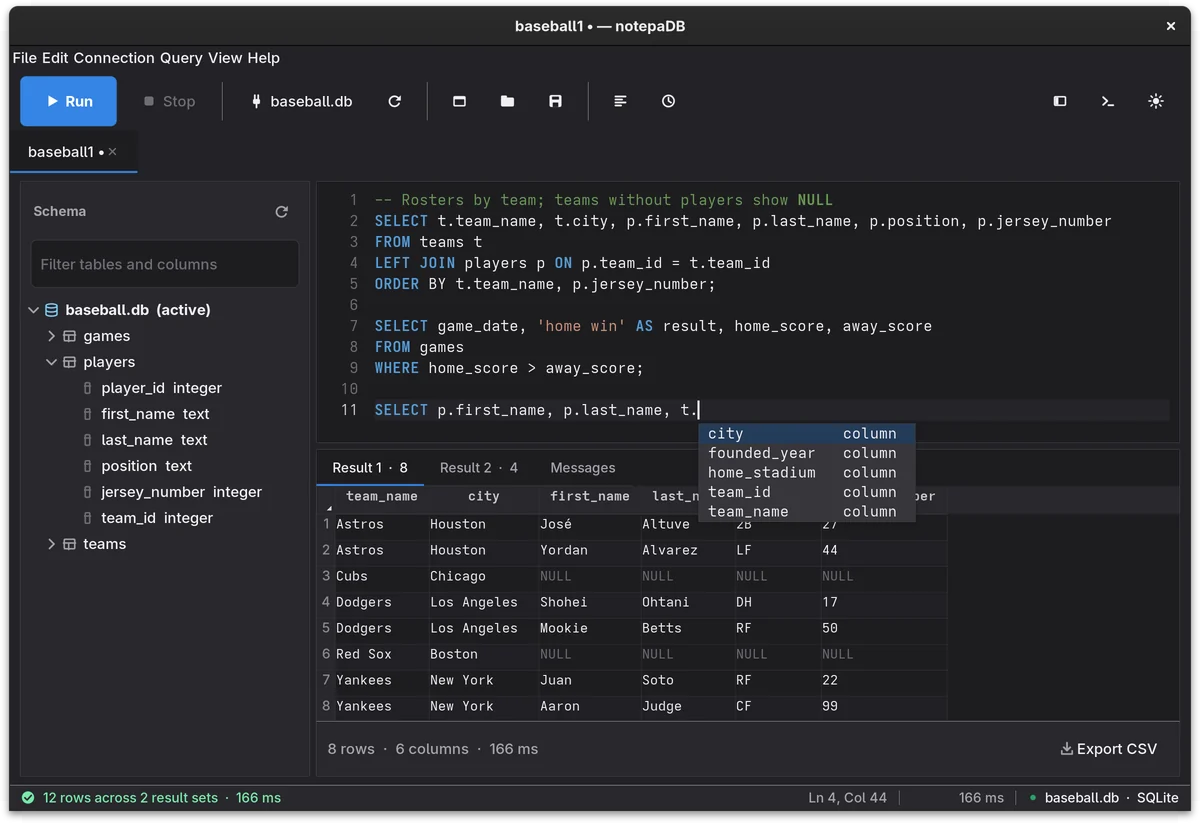Viewport: 1200px width, 823px height.
Task: Open the Help menu
Action: click(264, 58)
